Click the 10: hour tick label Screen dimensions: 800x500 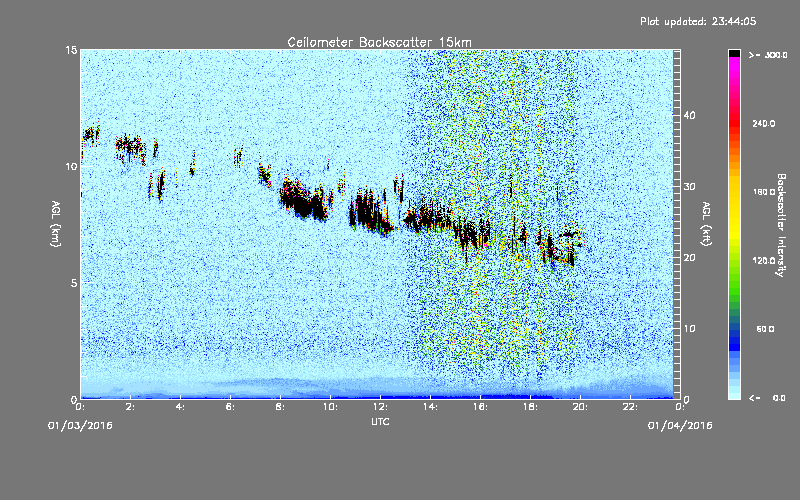331,407
